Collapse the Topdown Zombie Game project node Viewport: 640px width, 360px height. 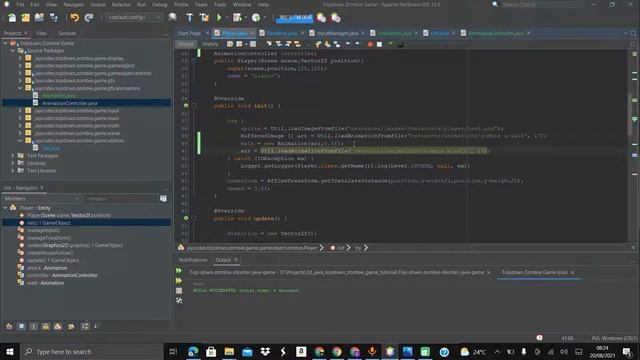point(5,43)
